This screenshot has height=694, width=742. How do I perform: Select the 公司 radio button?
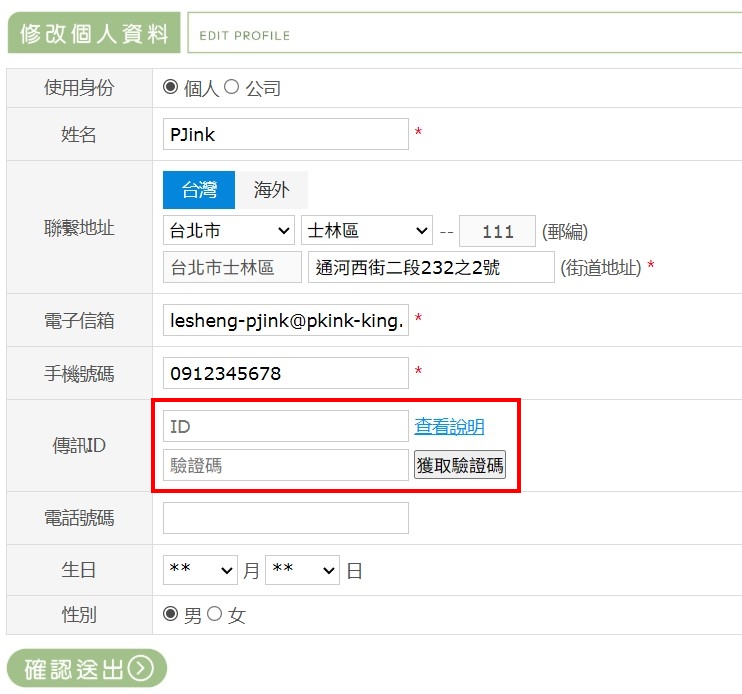click(x=231, y=87)
